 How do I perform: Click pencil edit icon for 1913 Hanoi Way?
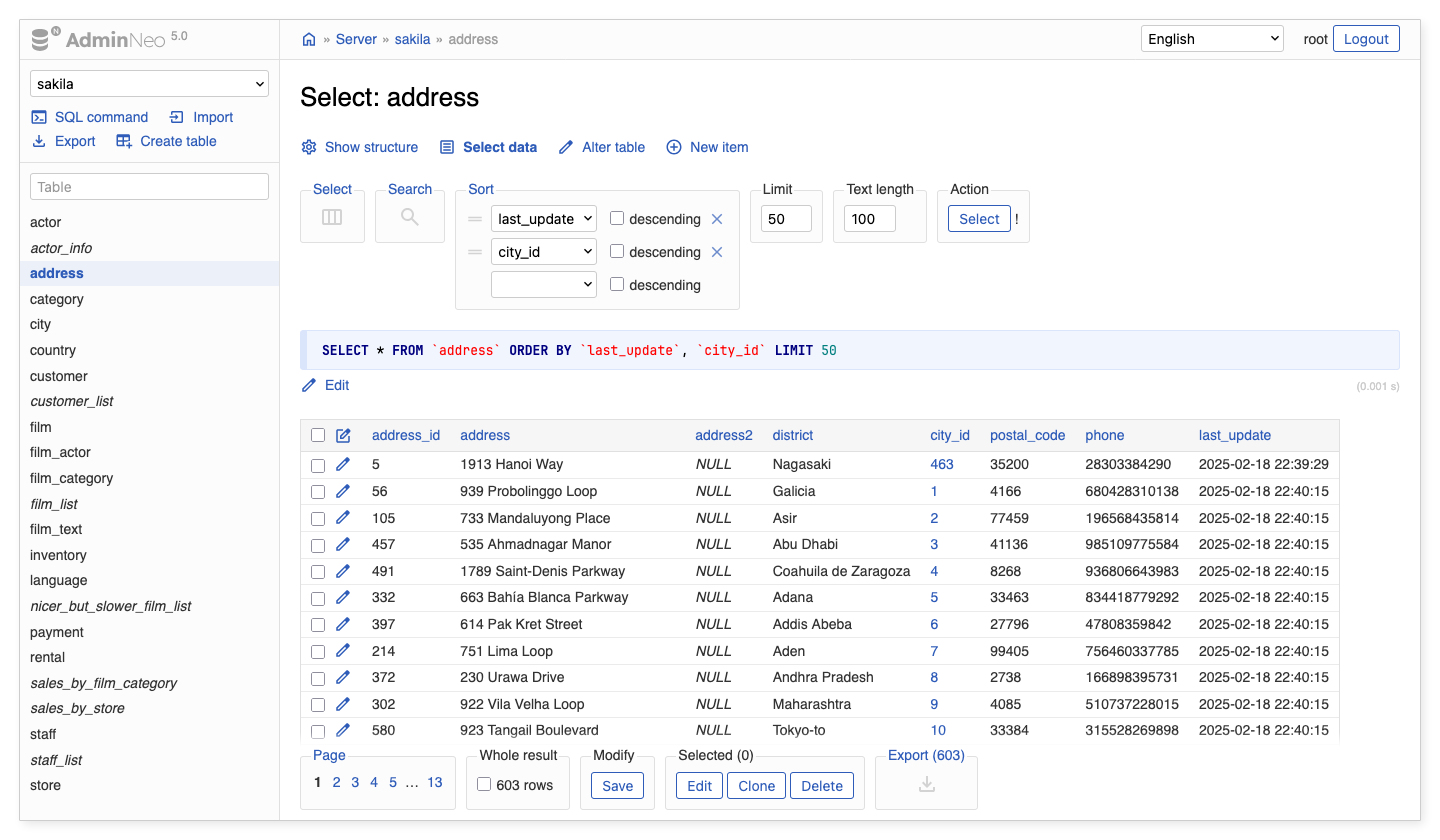343,464
